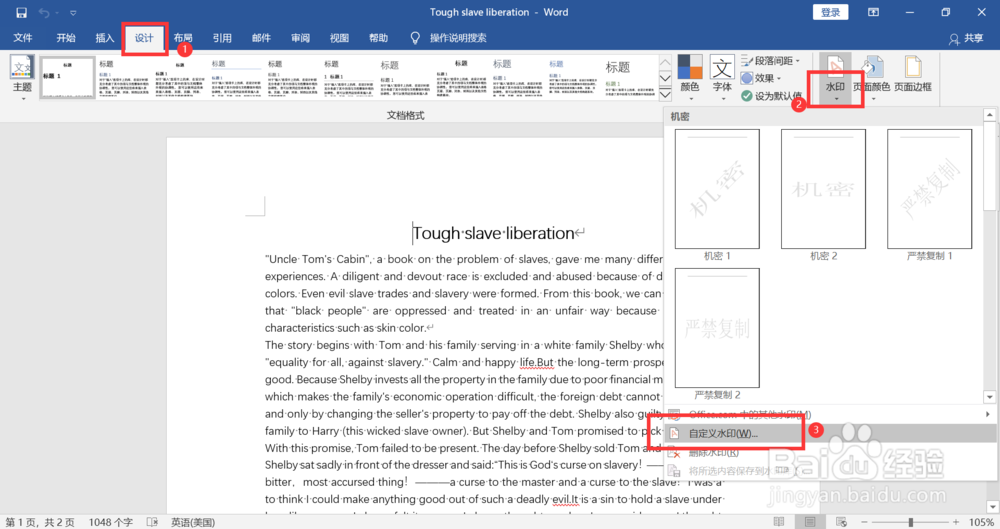Open the Customize Quick Access Toolbar arrow
This screenshot has height=529, width=1000.
click(x=73, y=13)
